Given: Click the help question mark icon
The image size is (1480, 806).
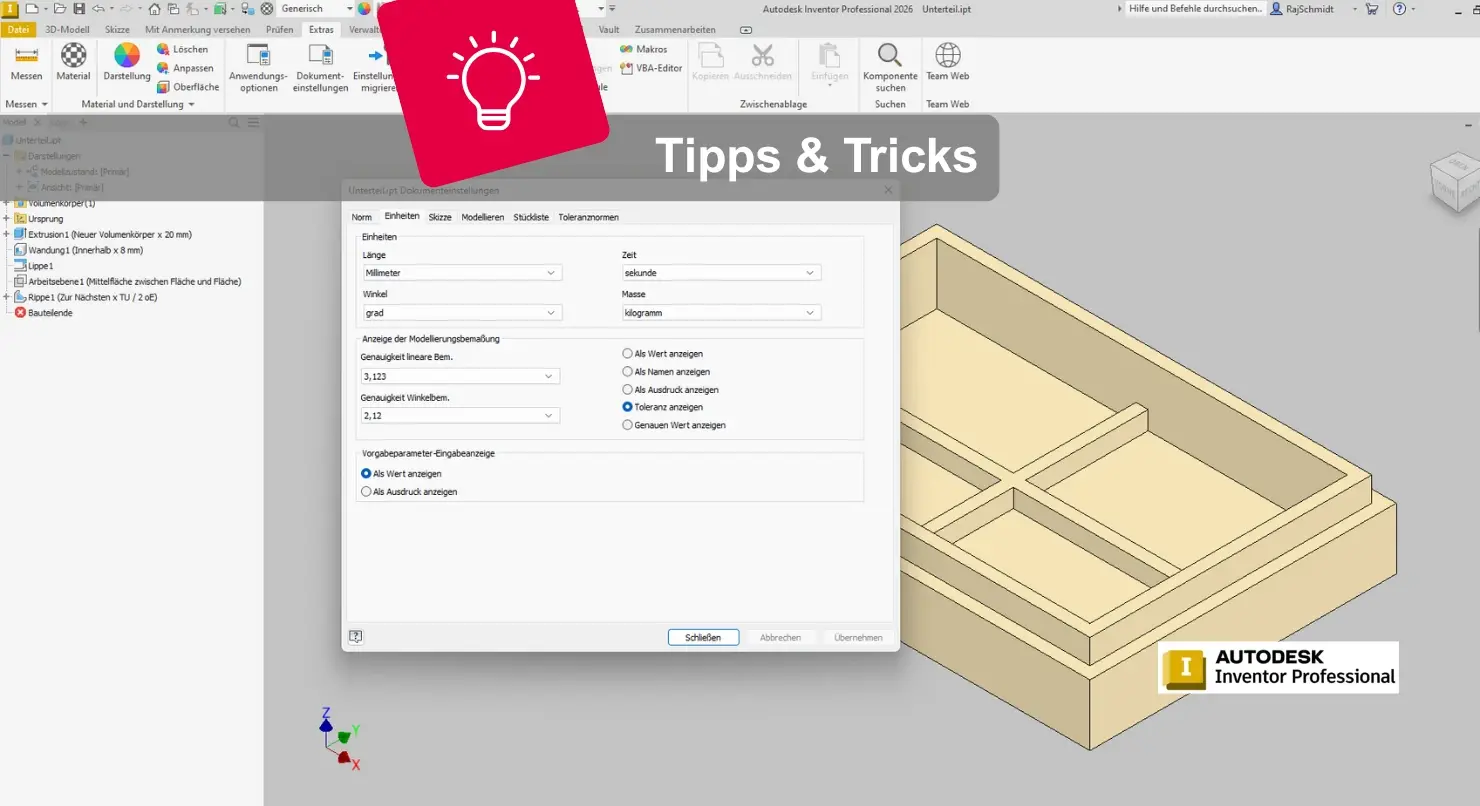Looking at the screenshot, I should point(1399,9).
